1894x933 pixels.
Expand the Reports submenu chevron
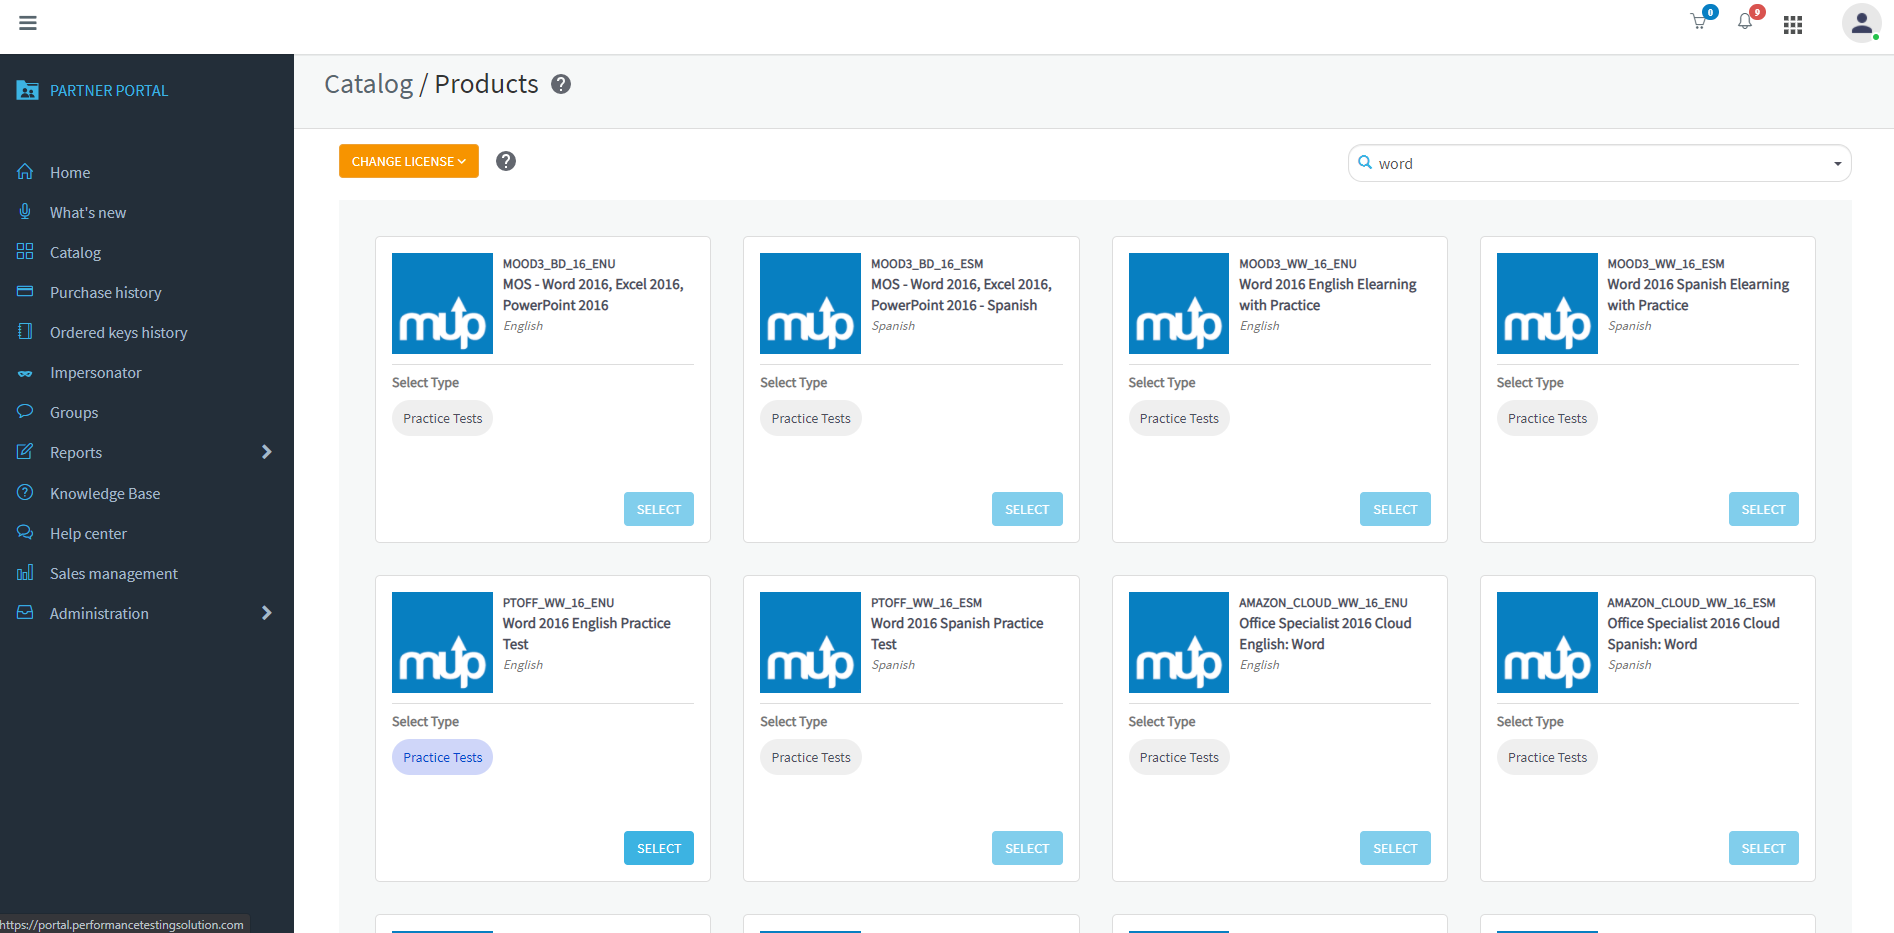(x=266, y=452)
